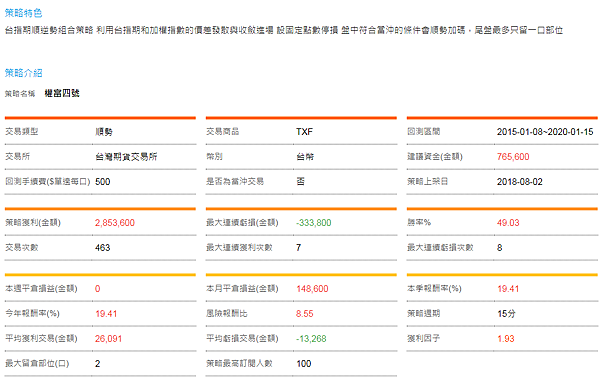
Task: Click the 勝率% label
Action: click(x=419, y=222)
